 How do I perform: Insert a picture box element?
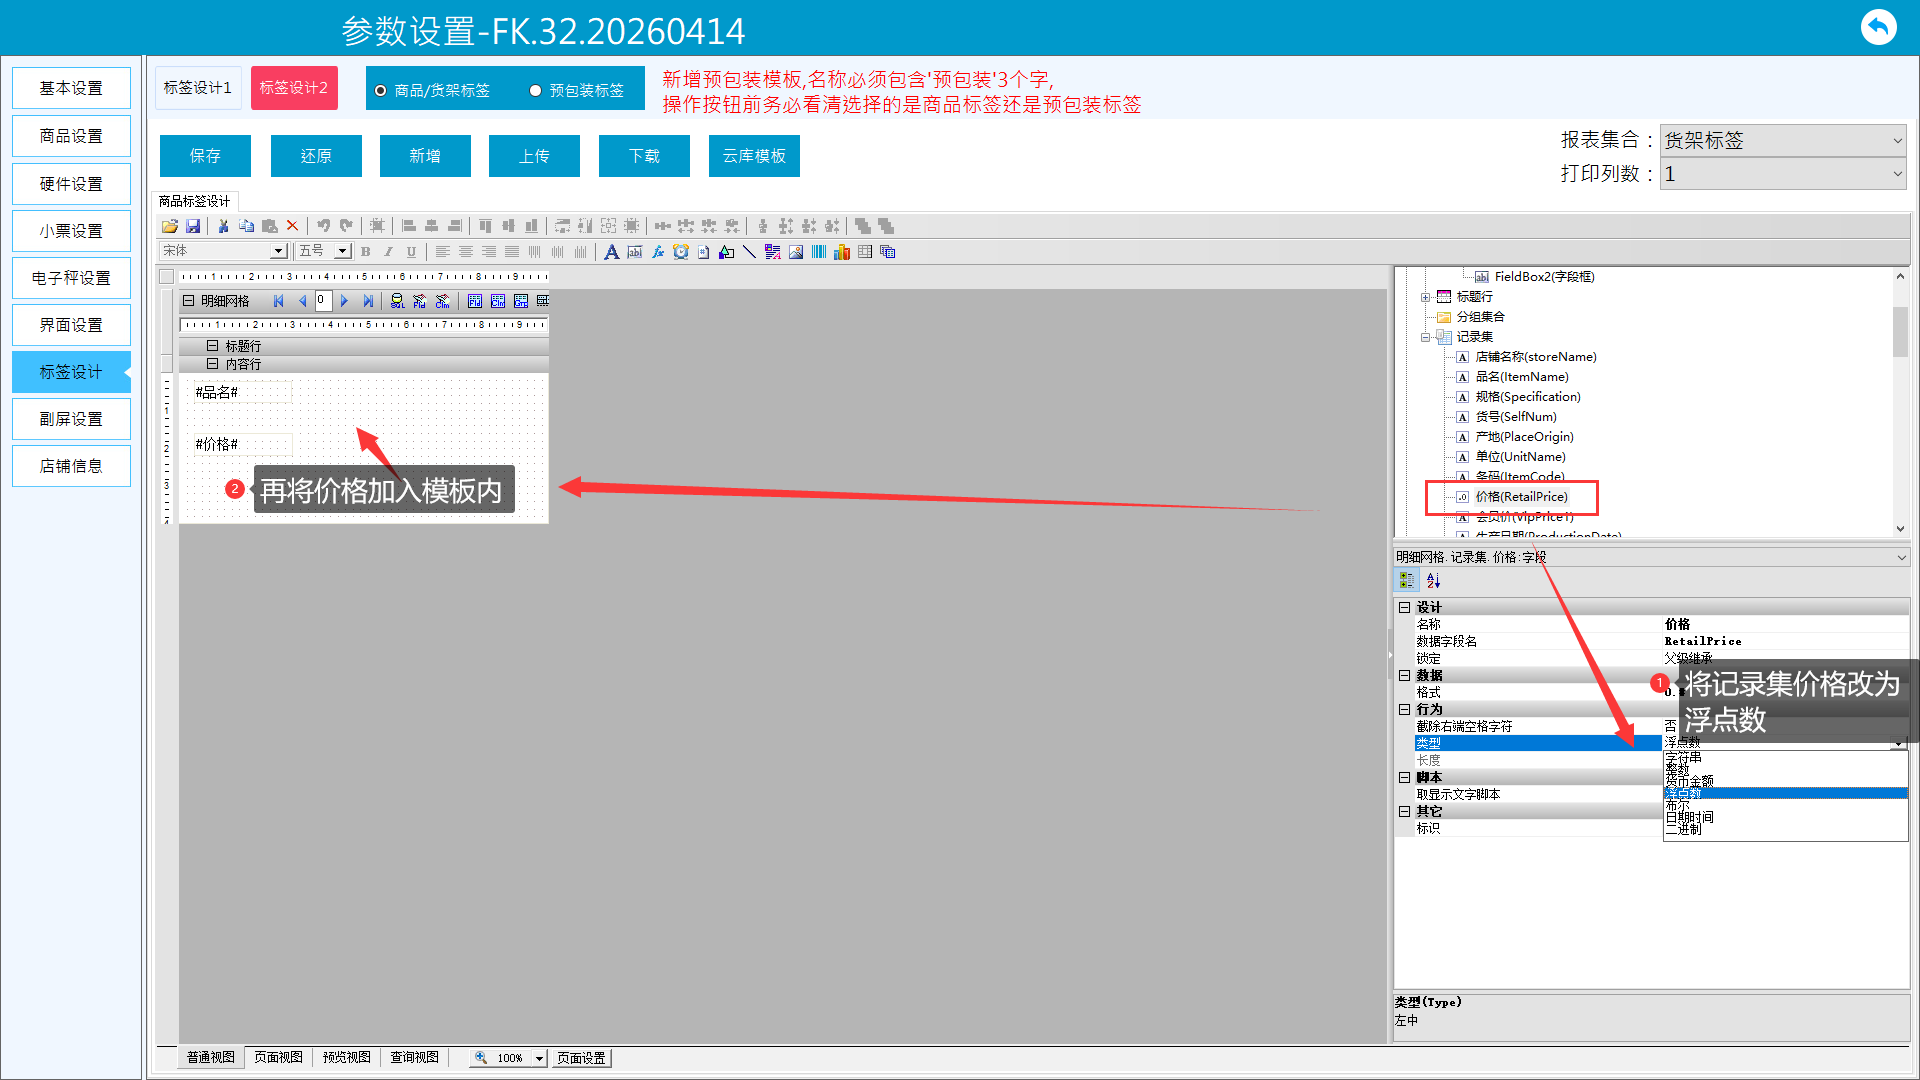click(796, 252)
